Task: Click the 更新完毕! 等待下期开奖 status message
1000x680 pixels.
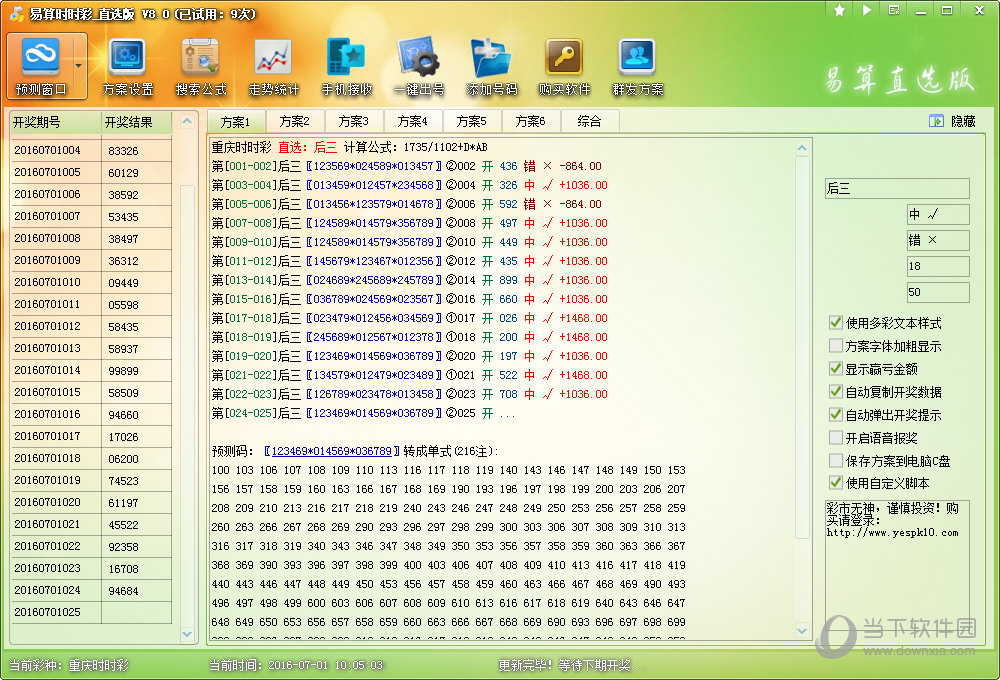Action: tap(571, 665)
